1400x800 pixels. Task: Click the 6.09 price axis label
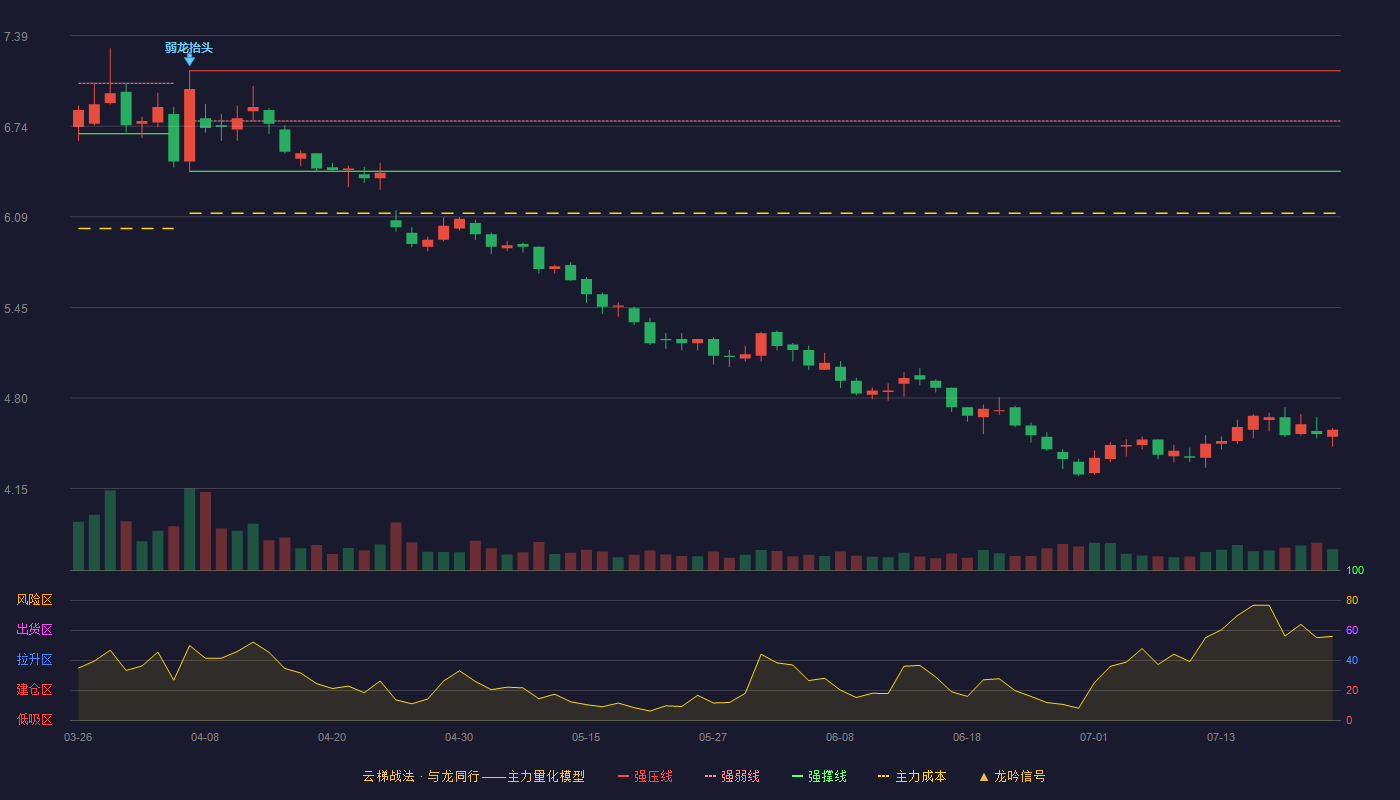16,218
